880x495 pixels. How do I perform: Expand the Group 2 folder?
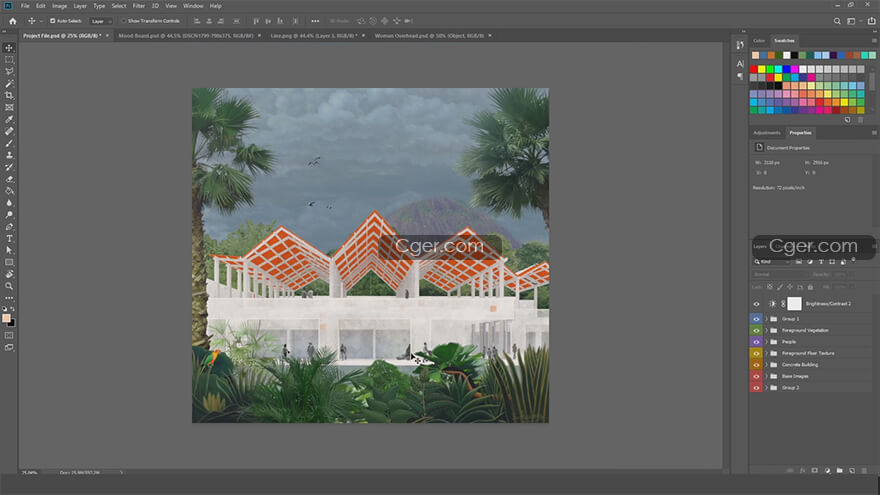tap(767, 388)
